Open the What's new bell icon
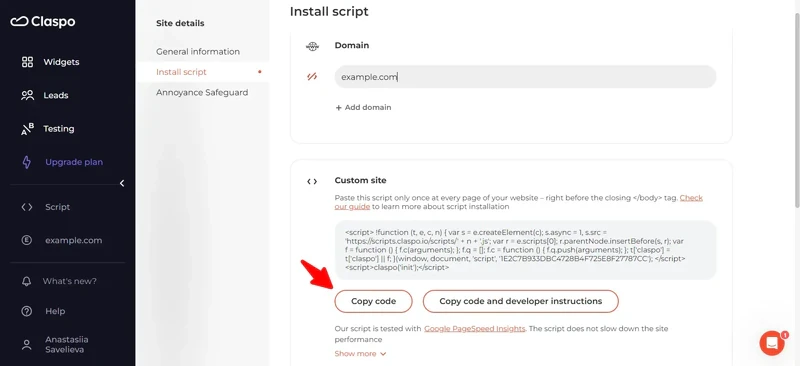This screenshot has height=366, width=800. tap(27, 281)
